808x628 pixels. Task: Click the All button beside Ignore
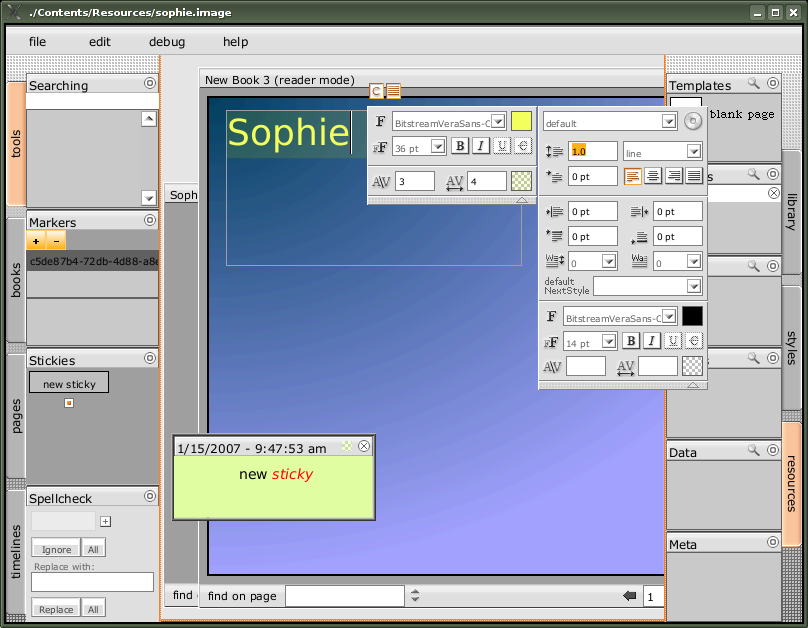(93, 549)
